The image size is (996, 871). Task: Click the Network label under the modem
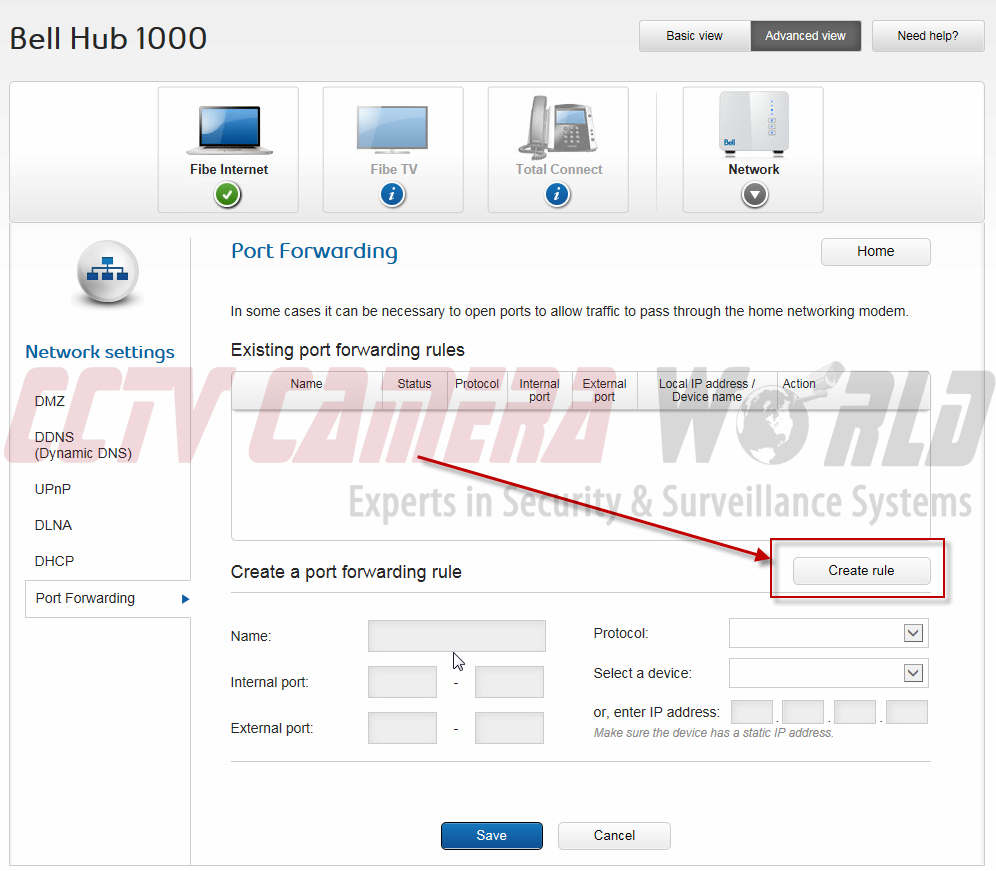click(x=754, y=170)
